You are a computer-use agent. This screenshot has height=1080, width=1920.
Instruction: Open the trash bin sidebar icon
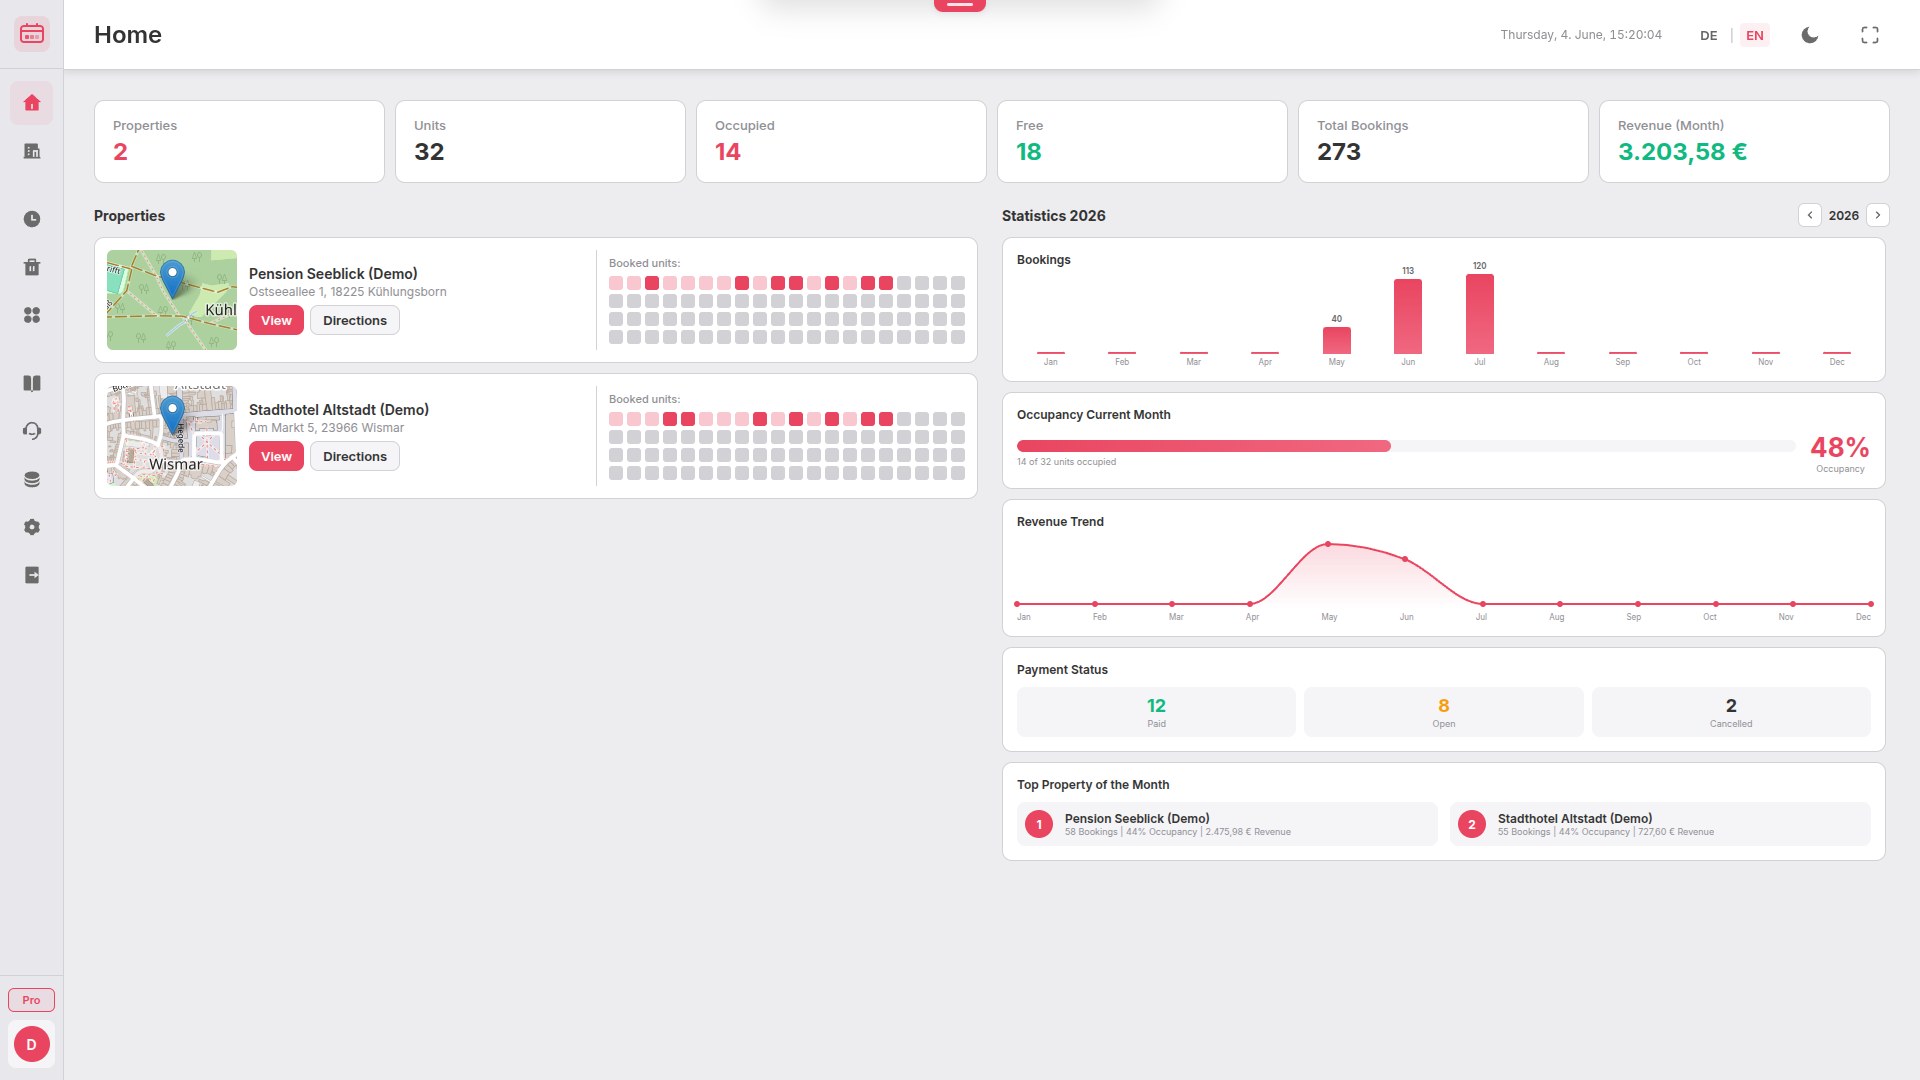(x=32, y=267)
